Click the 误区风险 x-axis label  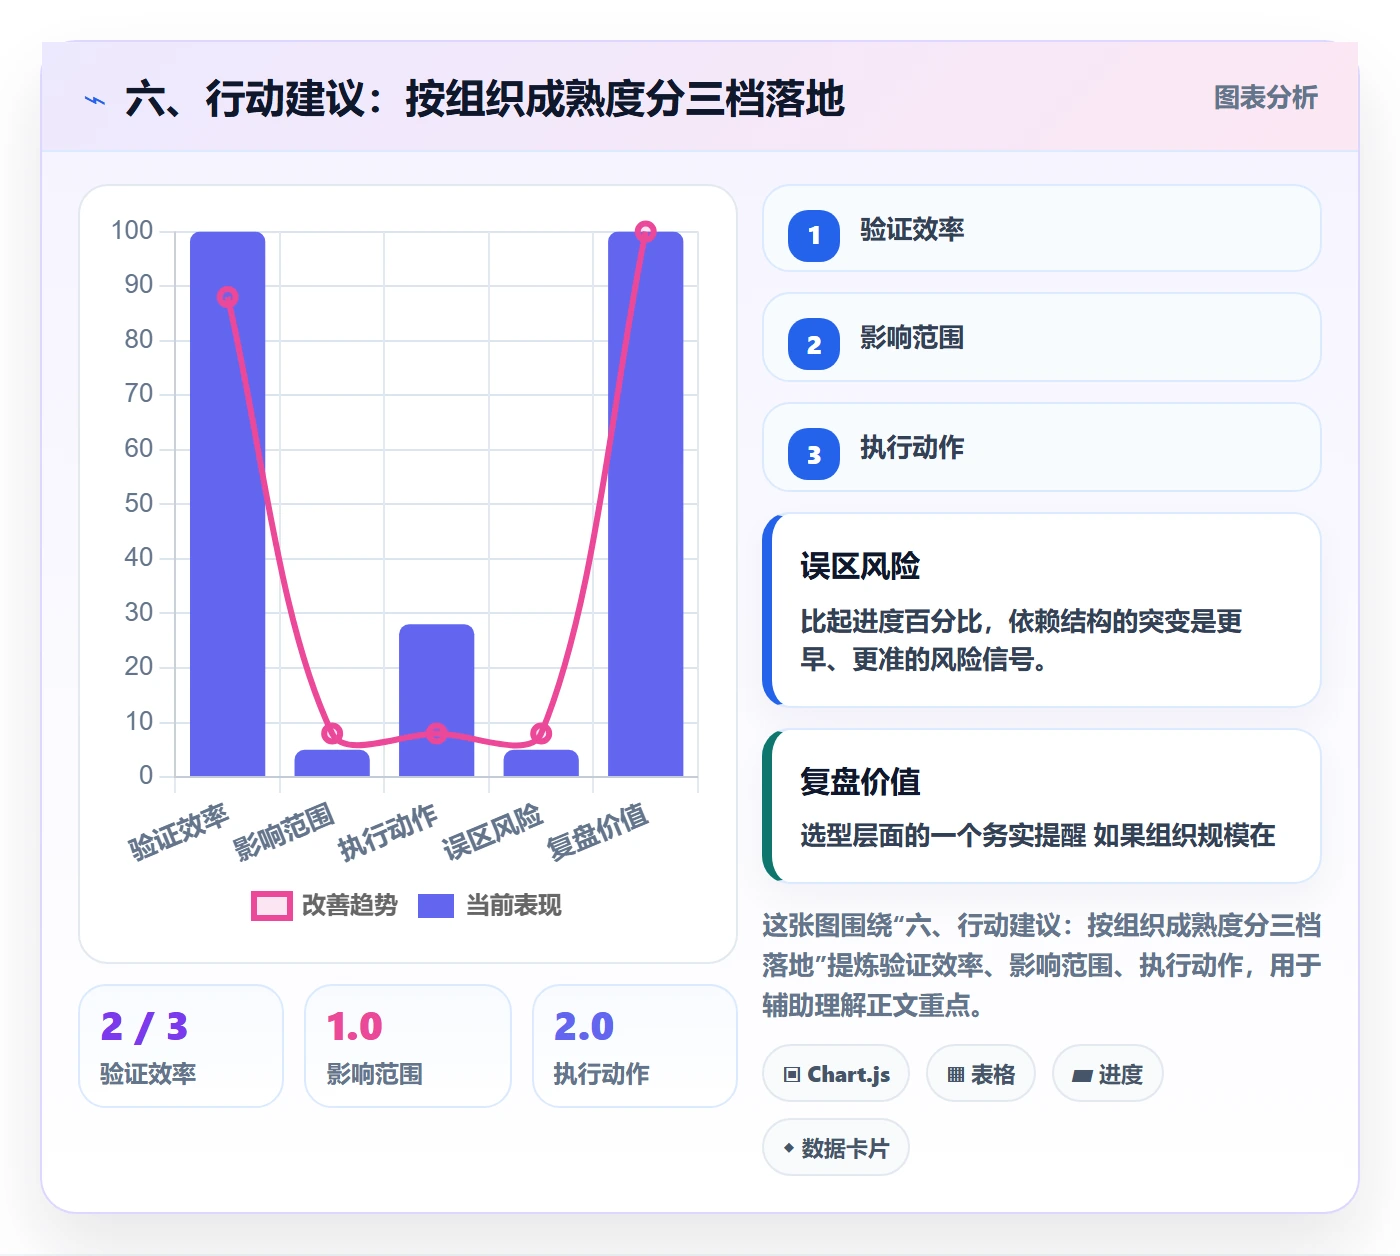pos(493,832)
